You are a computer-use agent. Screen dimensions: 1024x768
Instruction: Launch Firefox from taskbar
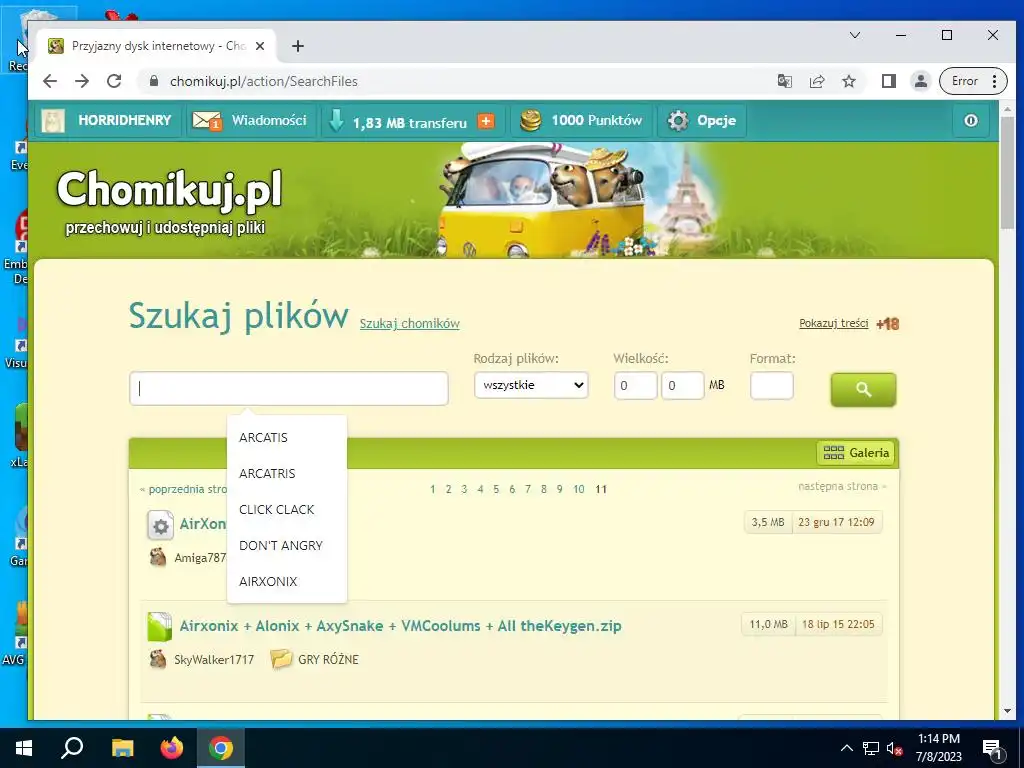pos(172,748)
